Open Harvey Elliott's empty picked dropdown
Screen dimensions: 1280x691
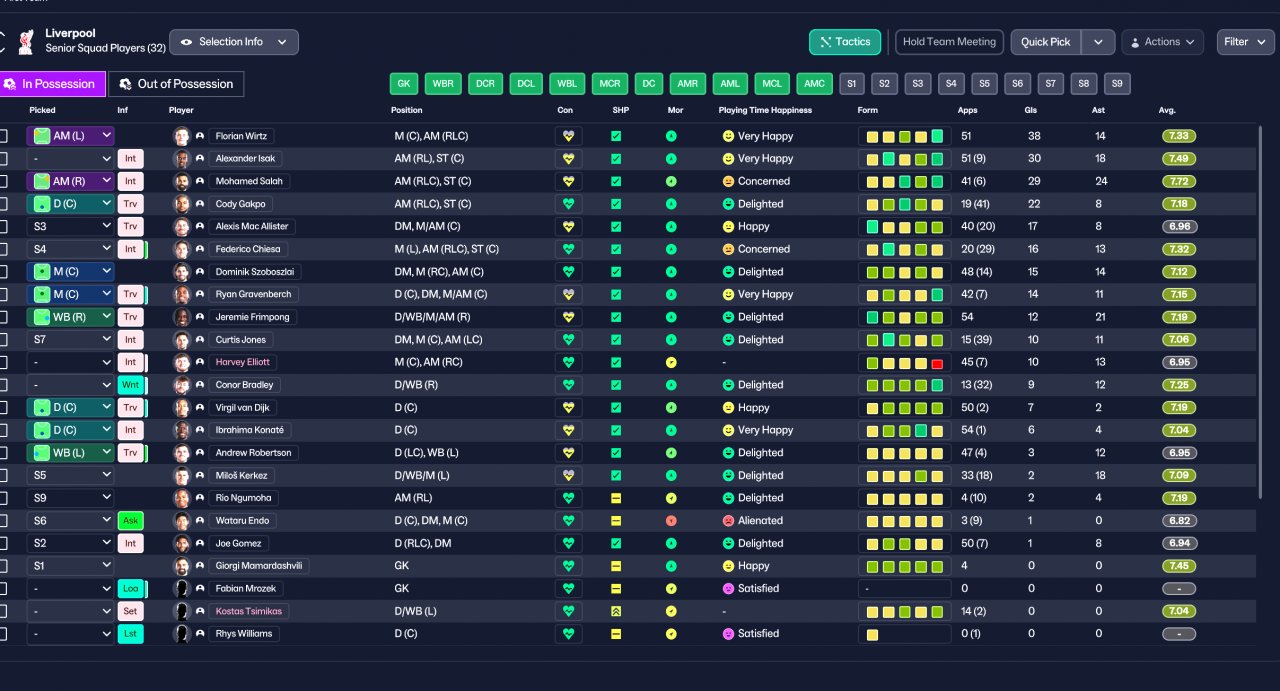pos(70,362)
